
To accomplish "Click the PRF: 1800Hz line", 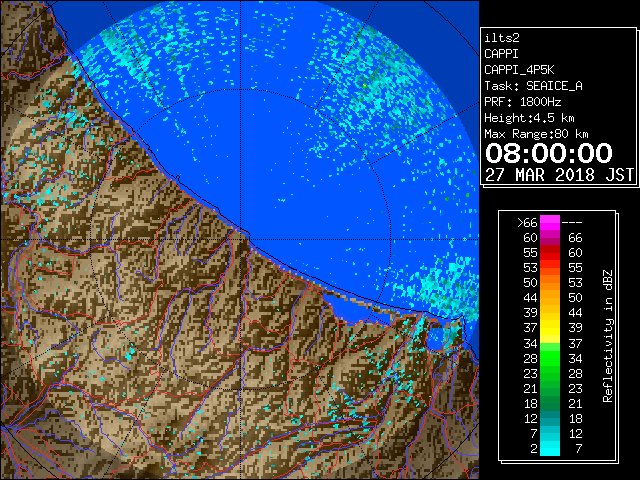I will [522, 102].
